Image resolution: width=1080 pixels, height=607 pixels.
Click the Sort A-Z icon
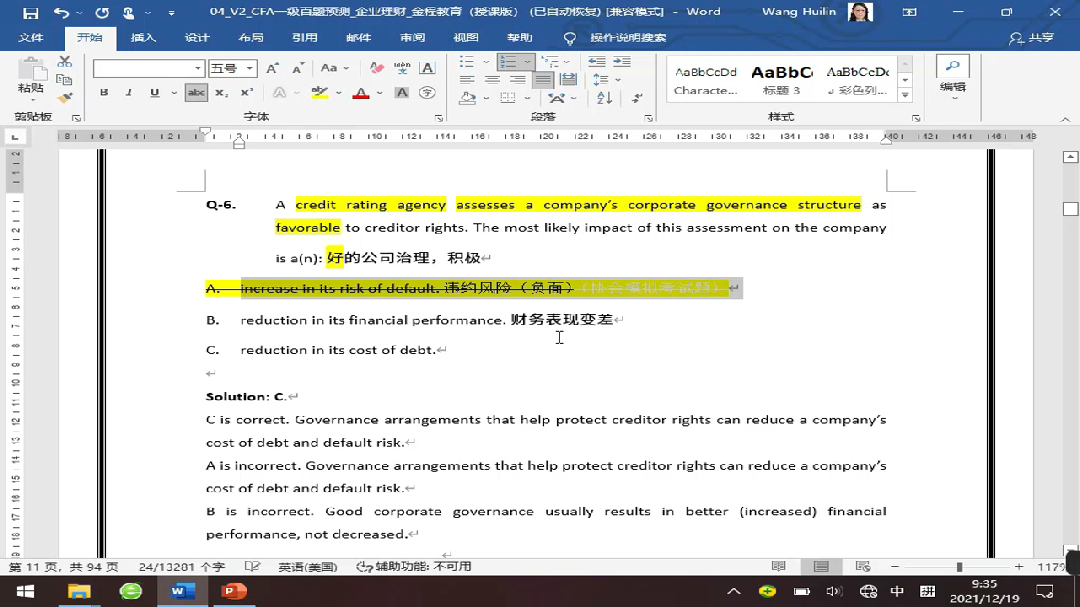(604, 98)
